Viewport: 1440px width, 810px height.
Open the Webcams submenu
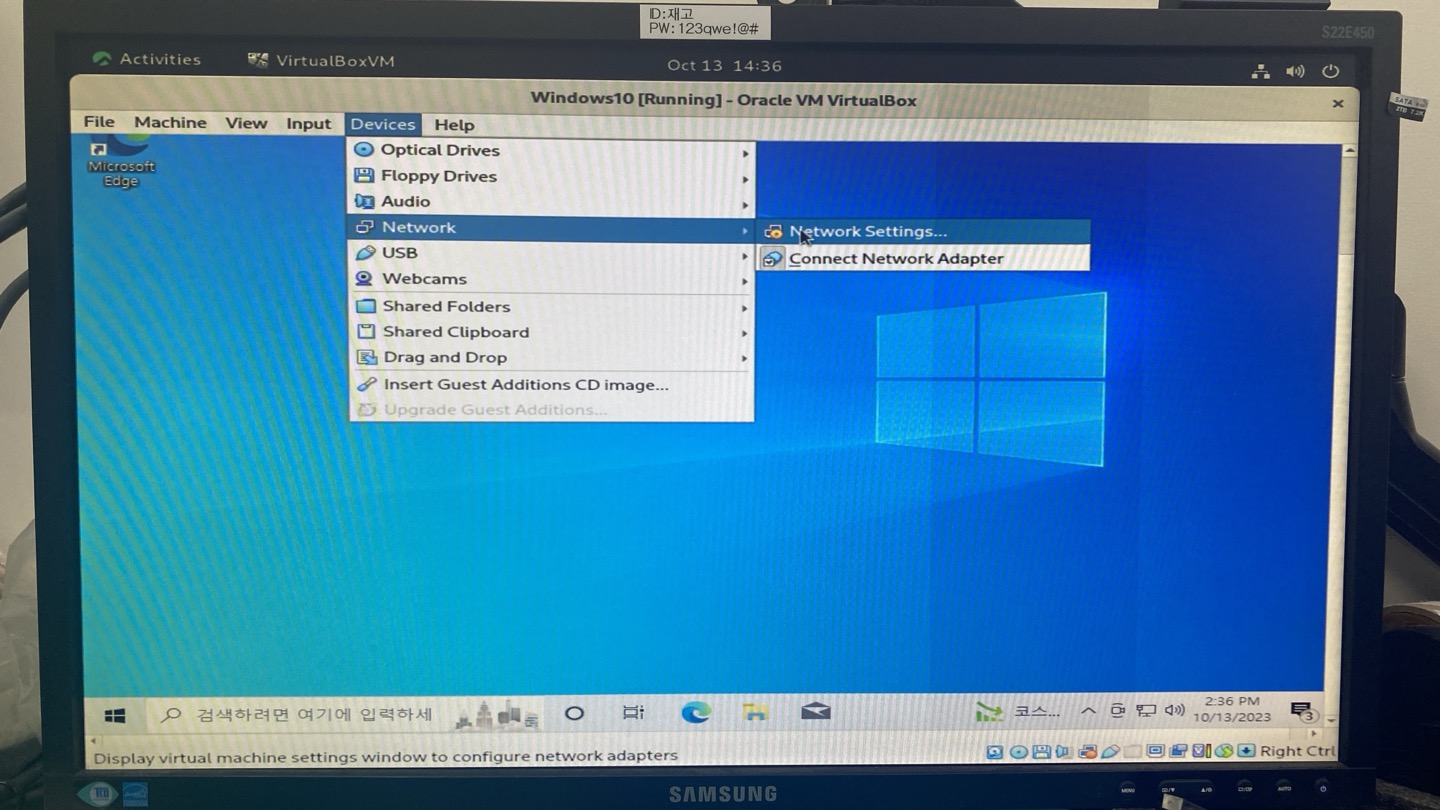[551, 279]
